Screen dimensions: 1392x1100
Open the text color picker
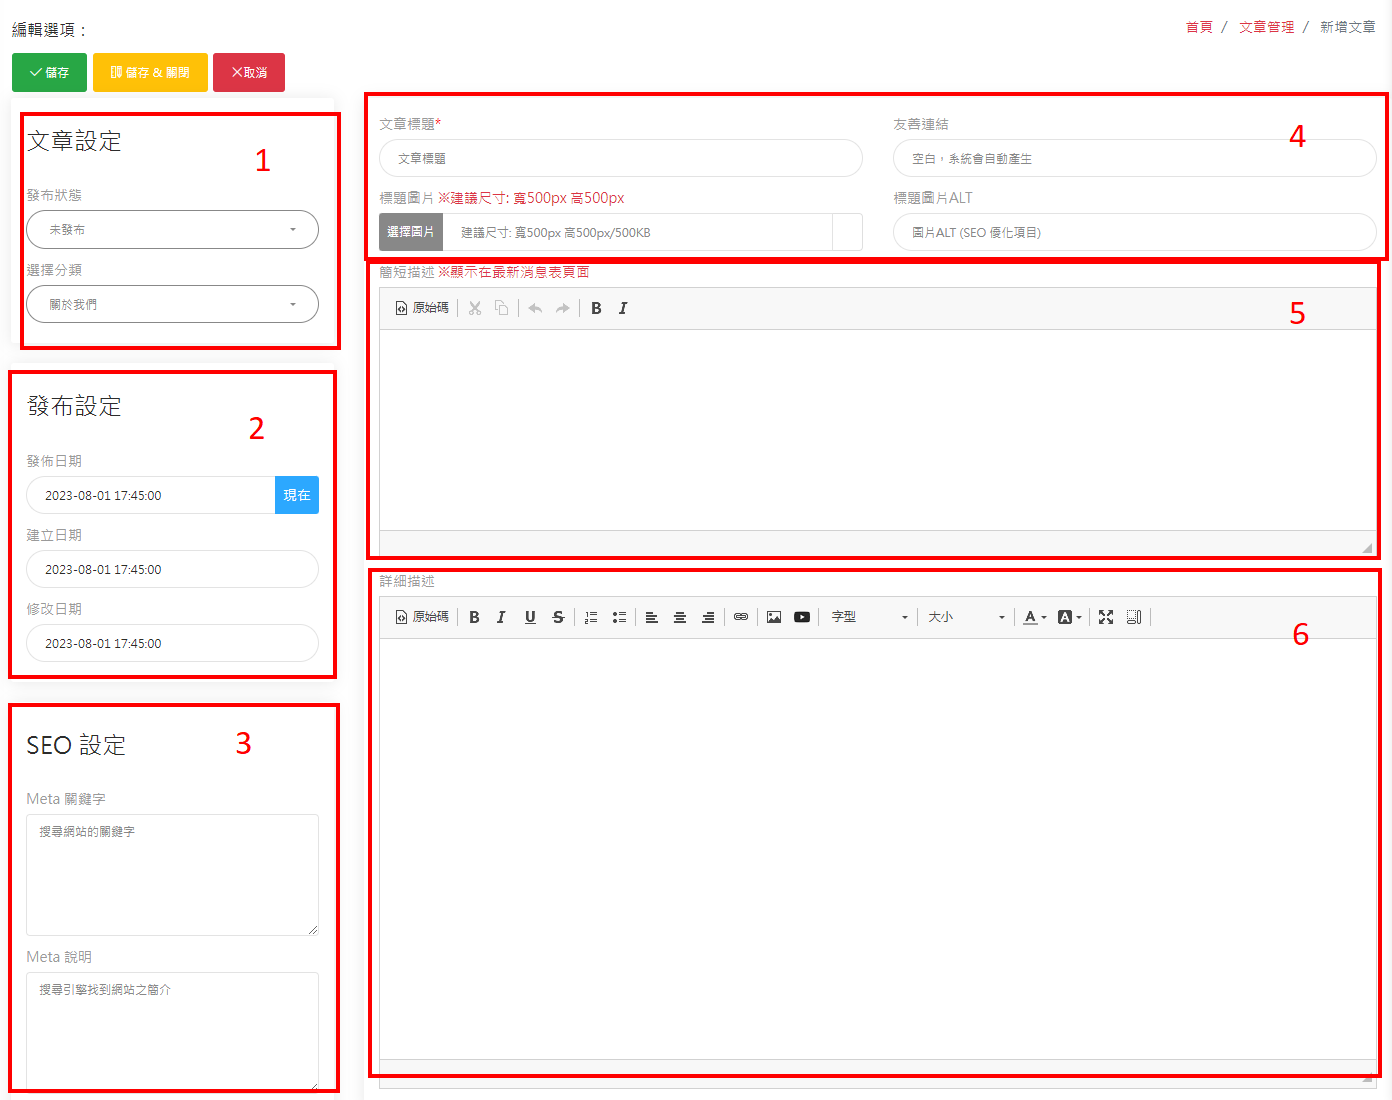click(1034, 617)
